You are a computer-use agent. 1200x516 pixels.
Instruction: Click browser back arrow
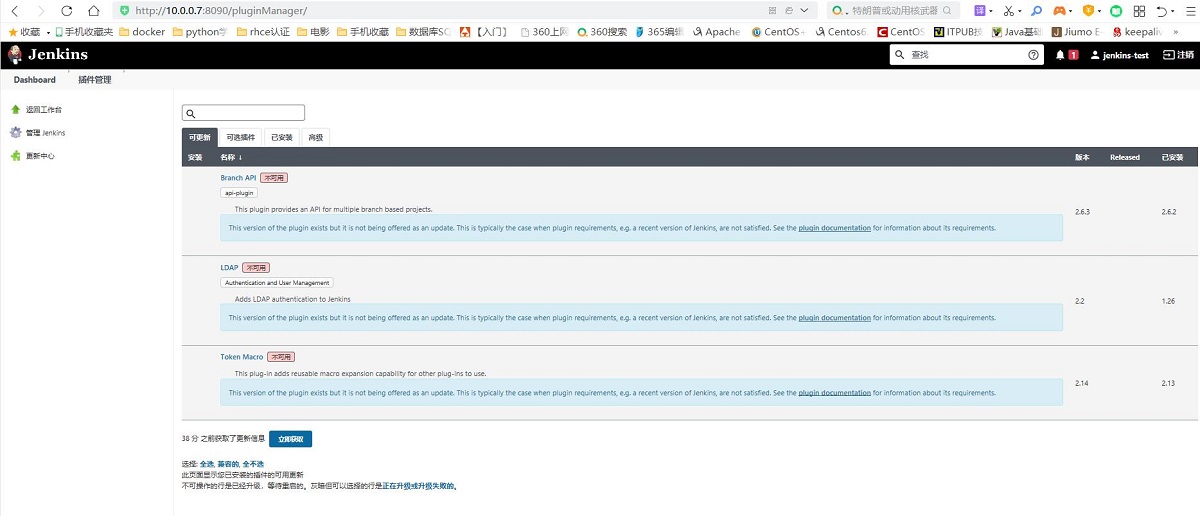[14, 10]
